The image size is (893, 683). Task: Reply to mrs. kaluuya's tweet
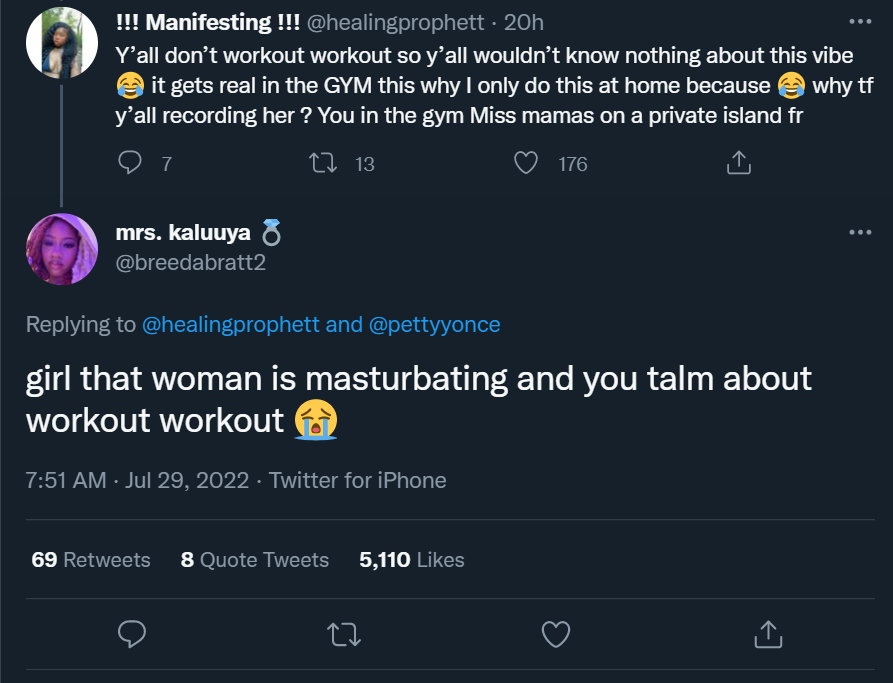[x=132, y=633]
